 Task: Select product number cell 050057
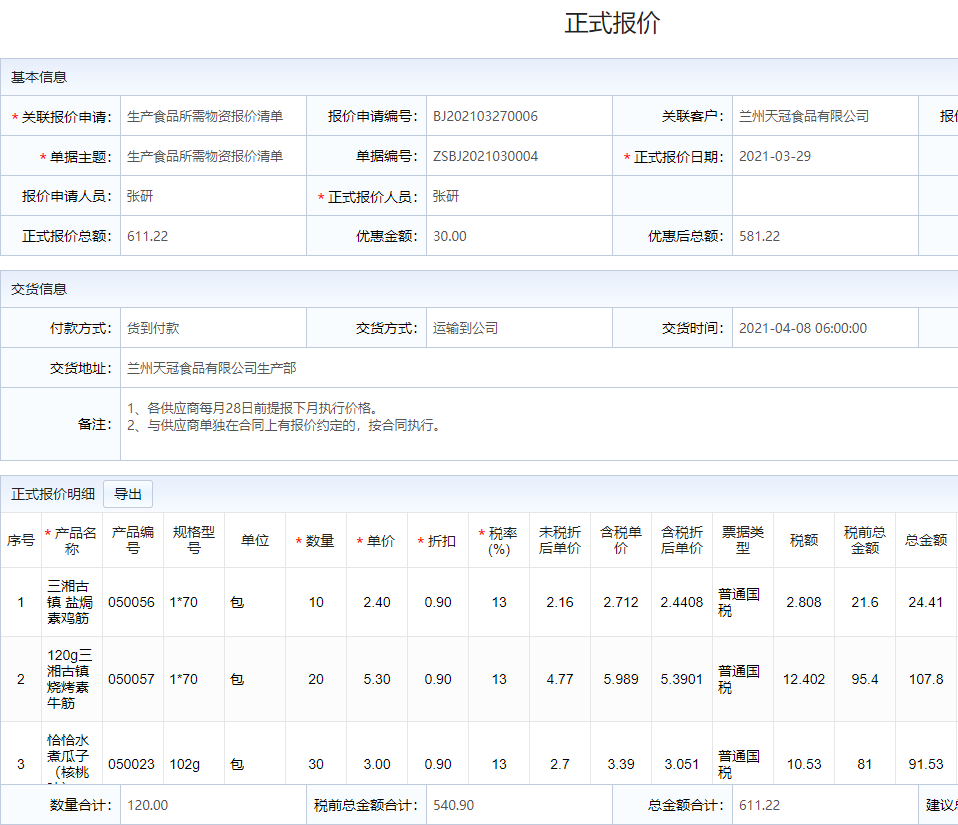[132, 679]
